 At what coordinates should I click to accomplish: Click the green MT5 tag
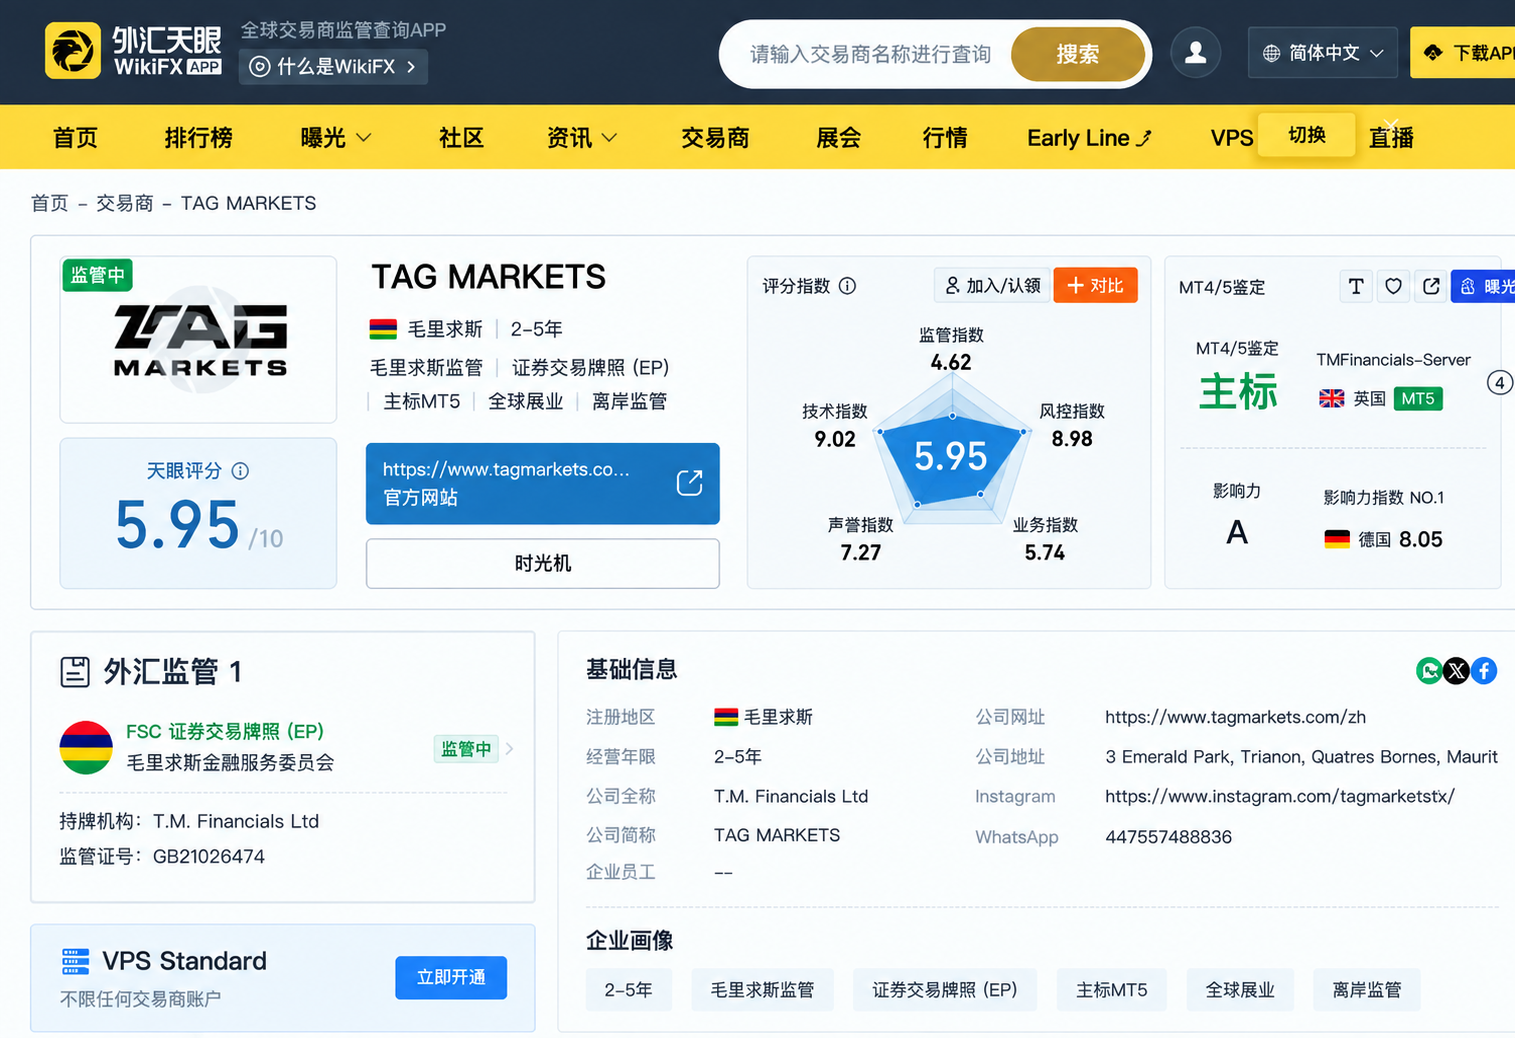(1417, 399)
